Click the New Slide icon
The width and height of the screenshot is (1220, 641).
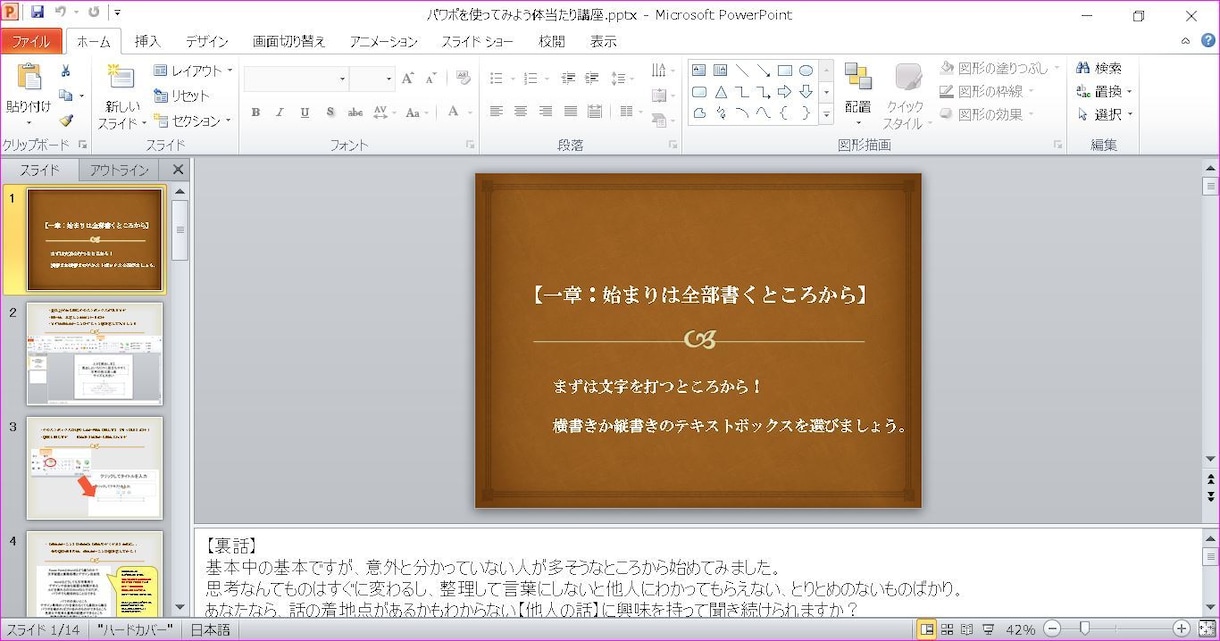(121, 78)
